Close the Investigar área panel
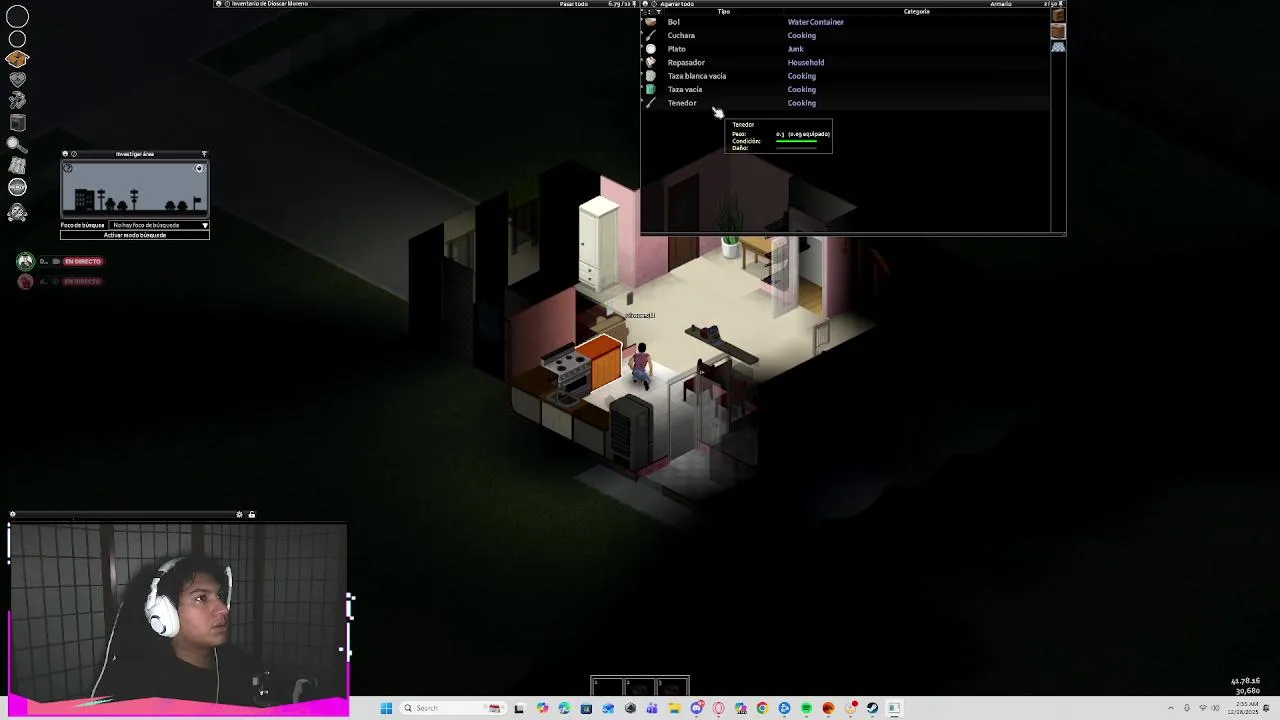Image resolution: width=1280 pixels, height=720 pixels. coord(65,154)
